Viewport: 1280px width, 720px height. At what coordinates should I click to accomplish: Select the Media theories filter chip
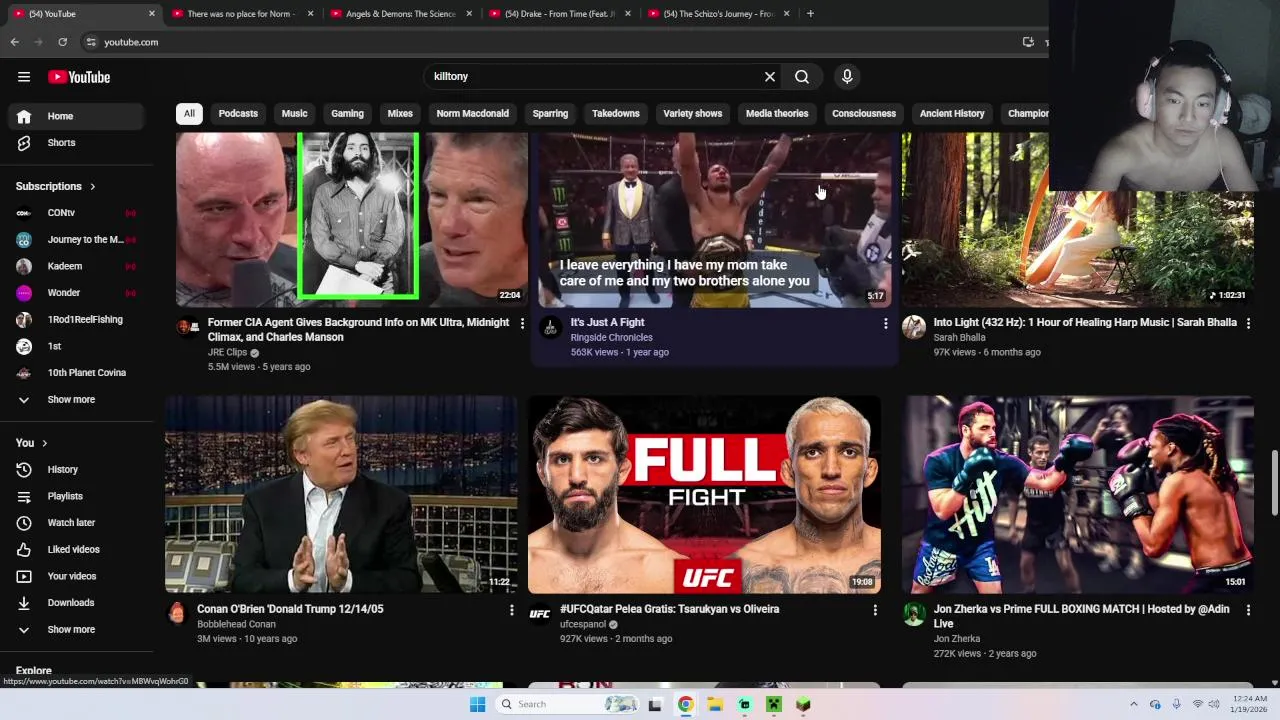click(777, 113)
